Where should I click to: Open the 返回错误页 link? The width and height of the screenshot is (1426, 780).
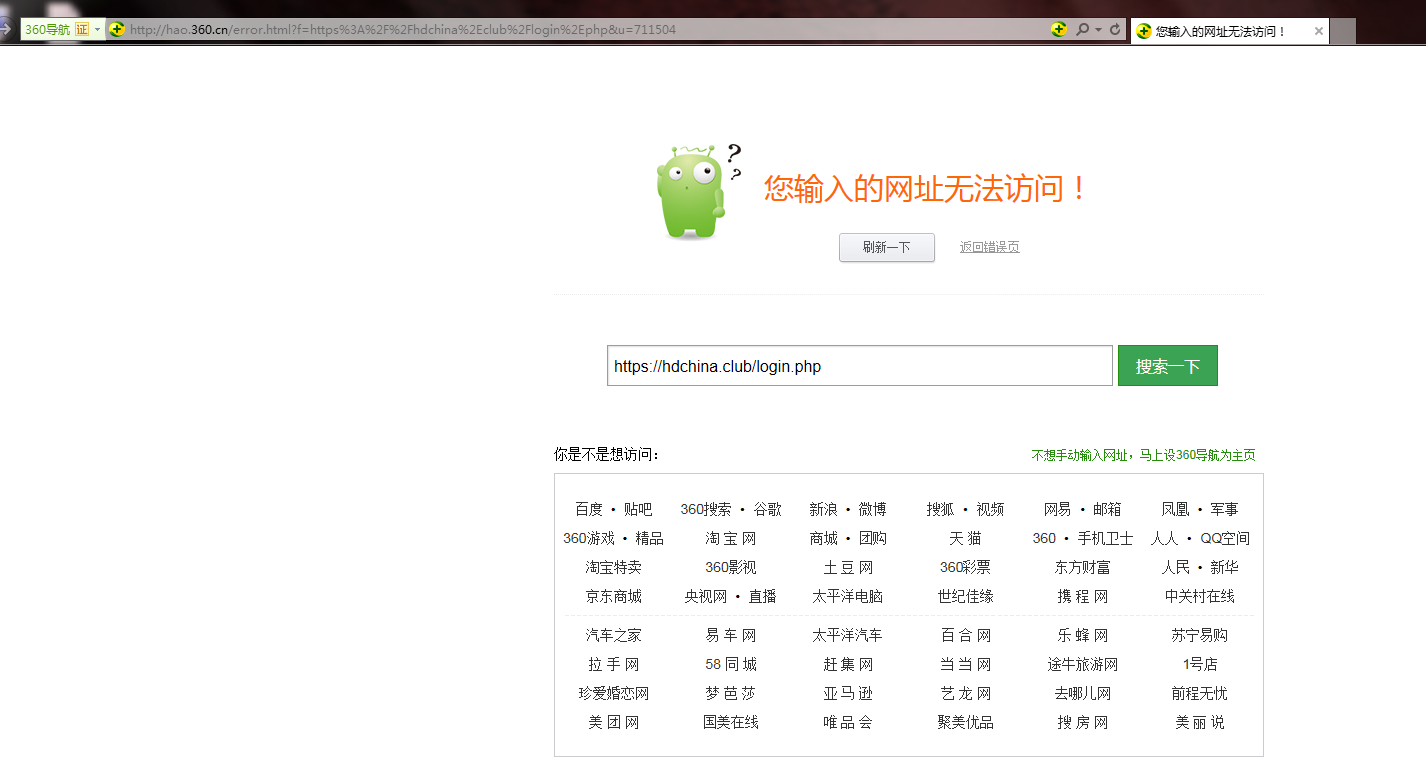(990, 248)
